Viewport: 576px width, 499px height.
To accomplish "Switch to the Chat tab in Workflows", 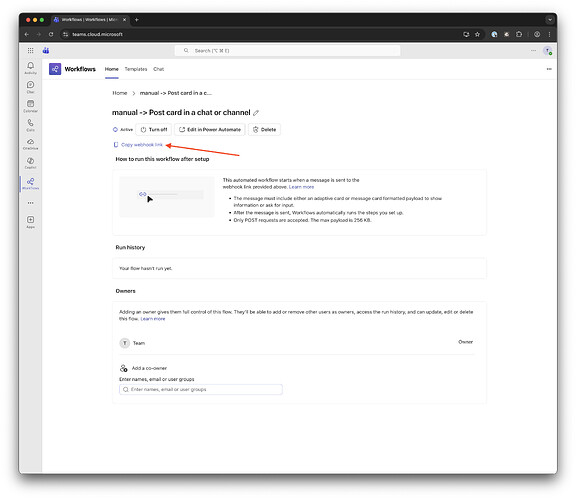I will pos(158,69).
